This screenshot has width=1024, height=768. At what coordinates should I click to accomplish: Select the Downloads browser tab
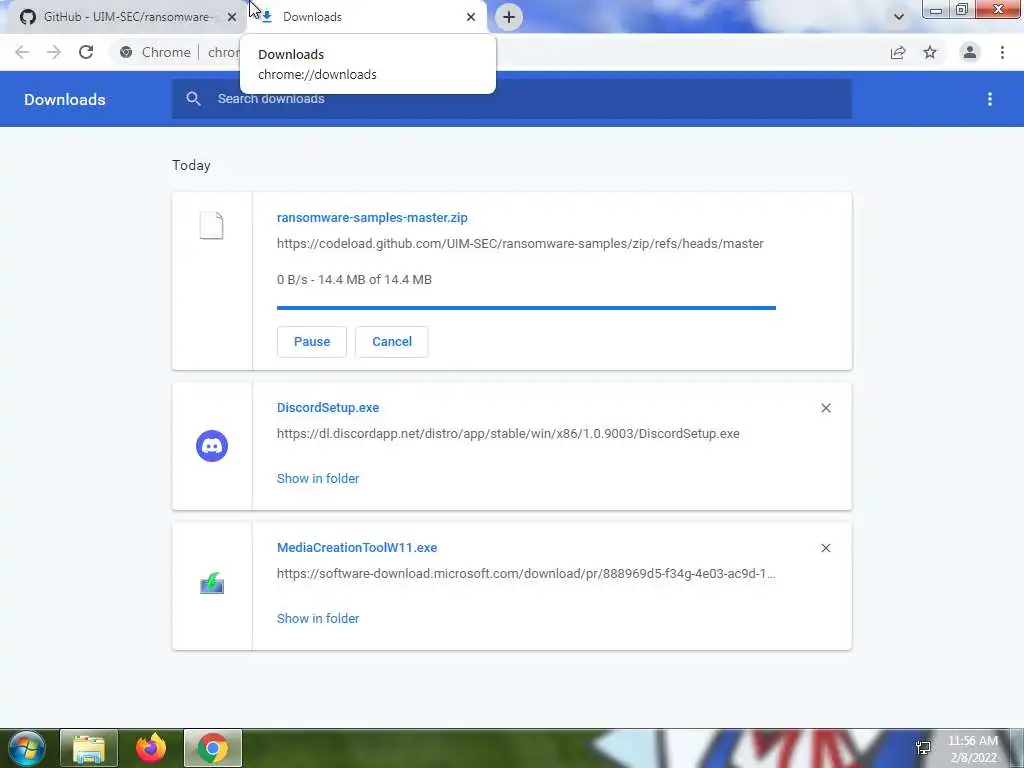click(366, 17)
